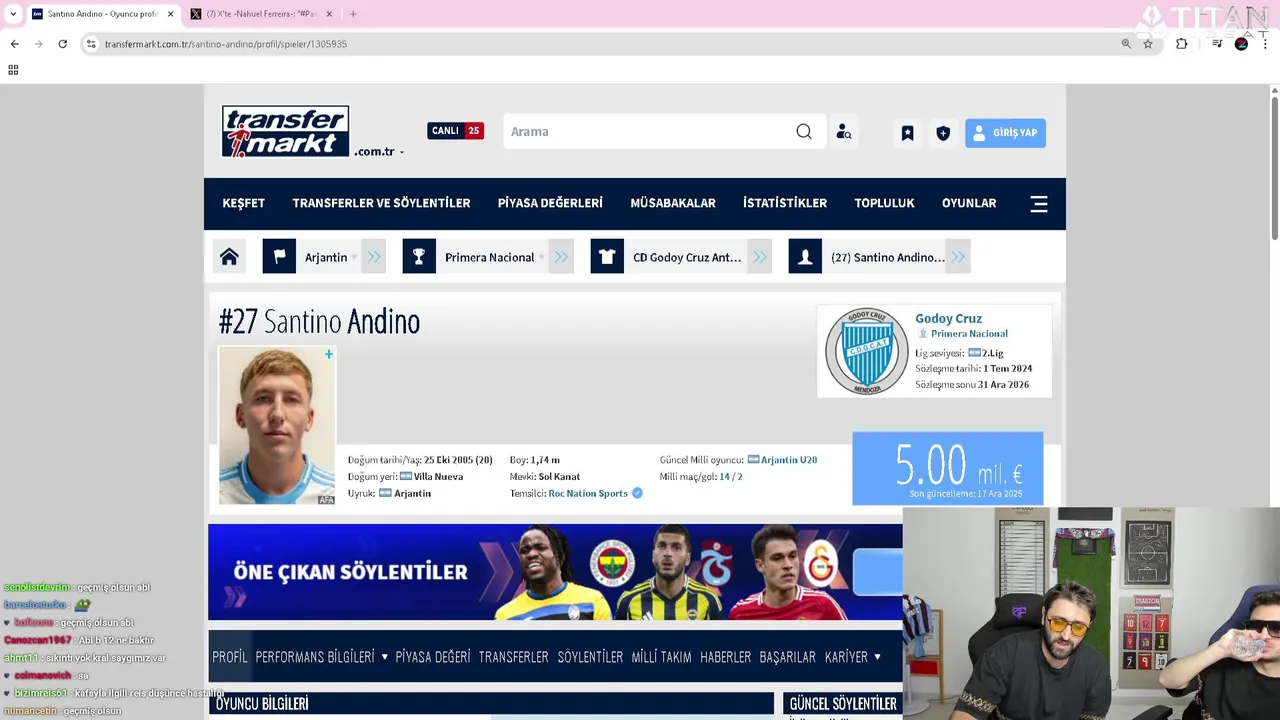Screen dimensions: 1280x720
Task: Click the 14 / 2 caps and goals link
Action: (730, 477)
